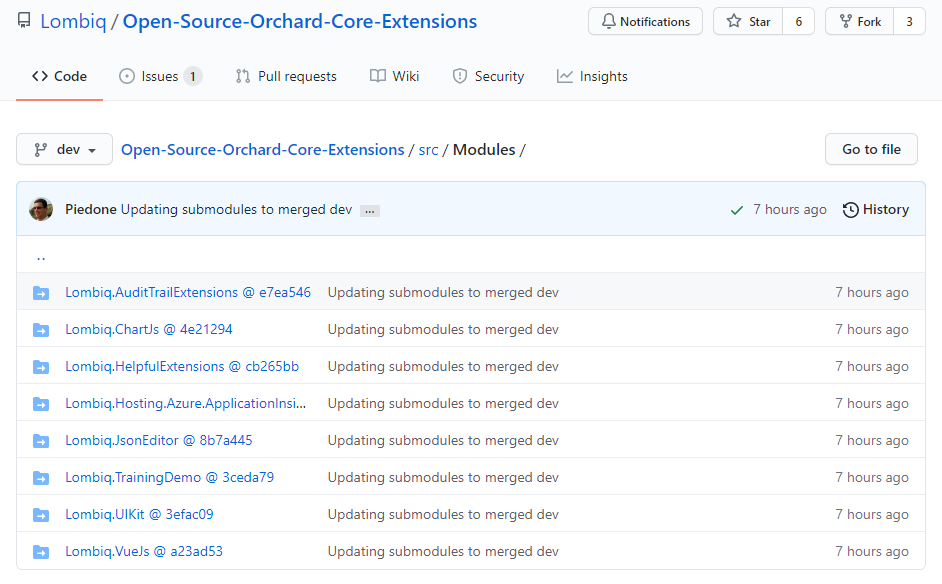
Task: Open Lombiq.HelpfulExtensions @ cb265bb submodule
Action: point(182,367)
